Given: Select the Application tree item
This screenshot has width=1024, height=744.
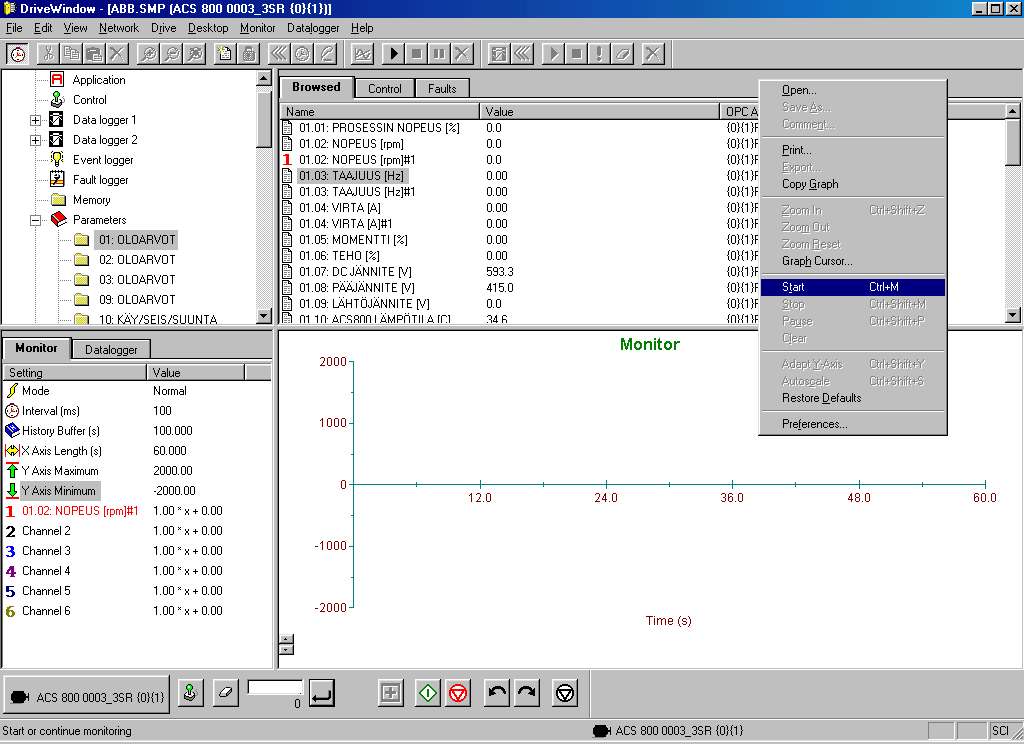Looking at the screenshot, I should point(99,80).
